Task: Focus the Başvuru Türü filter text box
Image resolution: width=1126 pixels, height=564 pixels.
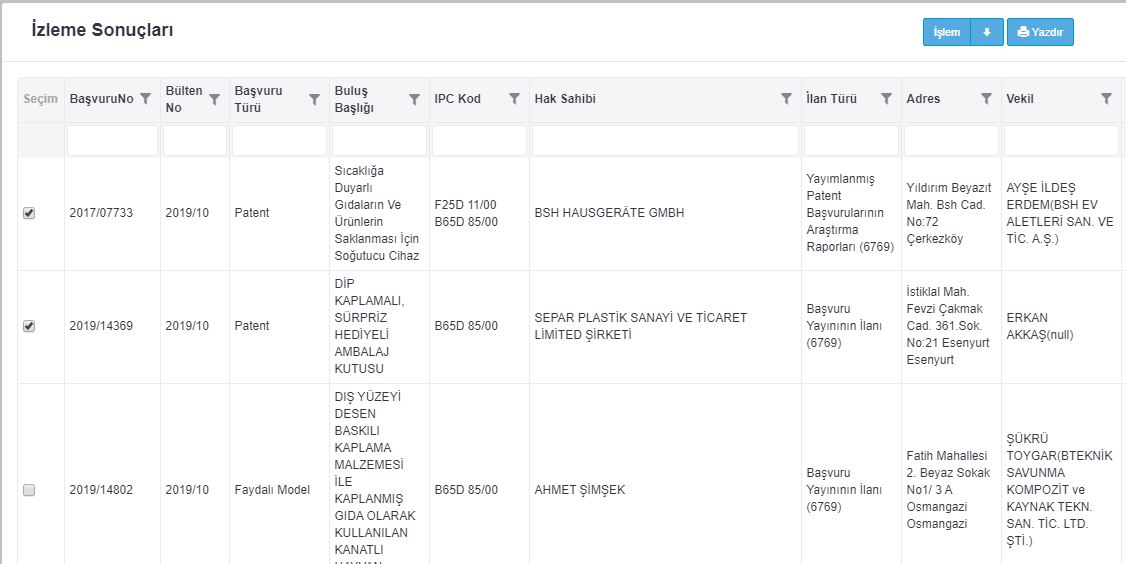Action: pyautogui.click(x=279, y=141)
